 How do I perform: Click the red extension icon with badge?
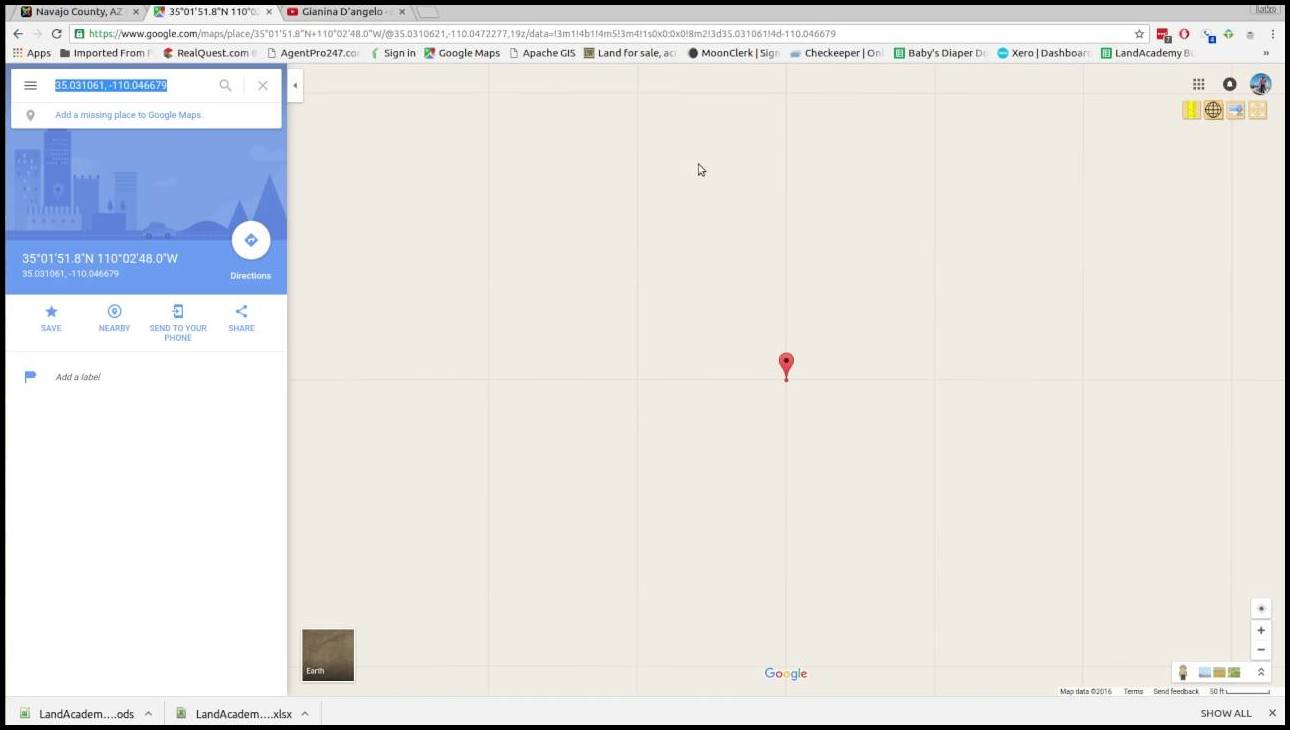(x=1164, y=34)
